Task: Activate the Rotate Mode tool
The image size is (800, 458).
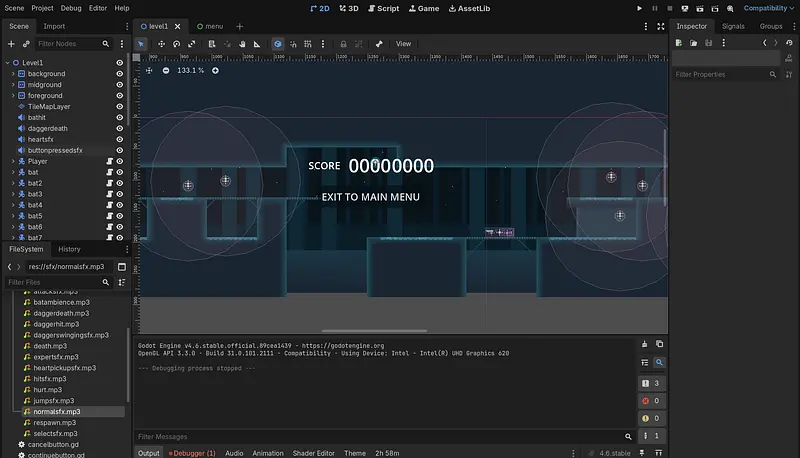Action: (x=177, y=44)
